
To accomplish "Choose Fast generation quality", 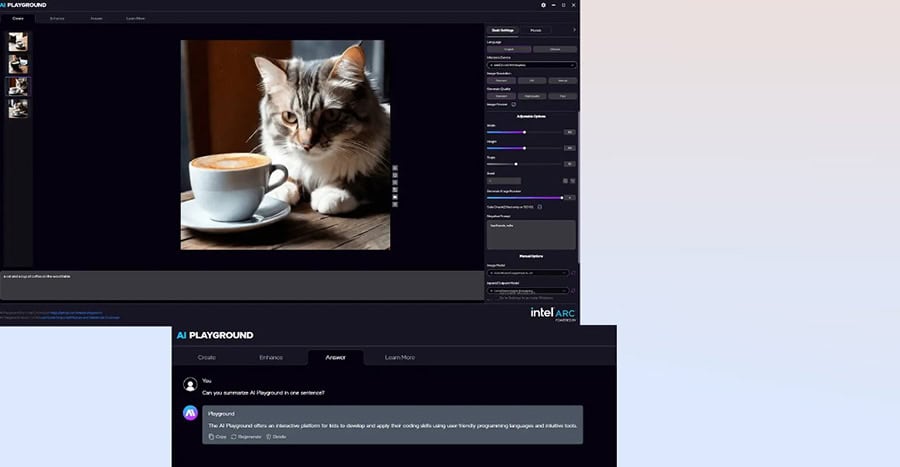I will tap(562, 96).
